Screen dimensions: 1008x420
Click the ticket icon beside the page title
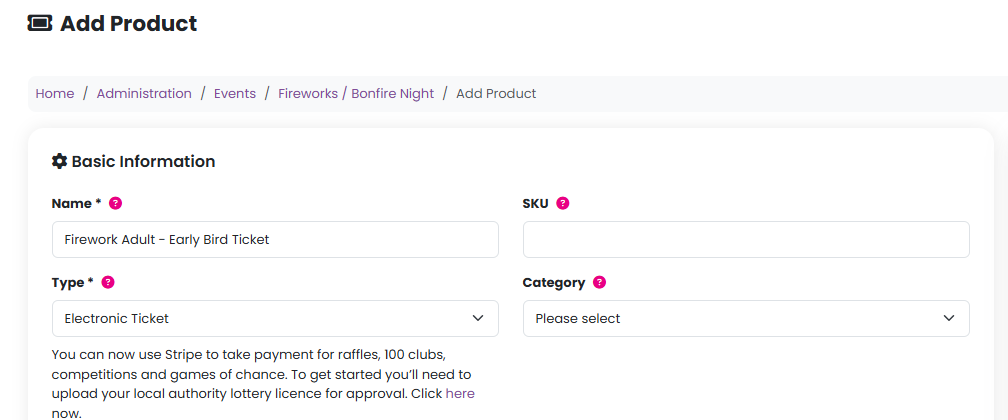[39, 23]
